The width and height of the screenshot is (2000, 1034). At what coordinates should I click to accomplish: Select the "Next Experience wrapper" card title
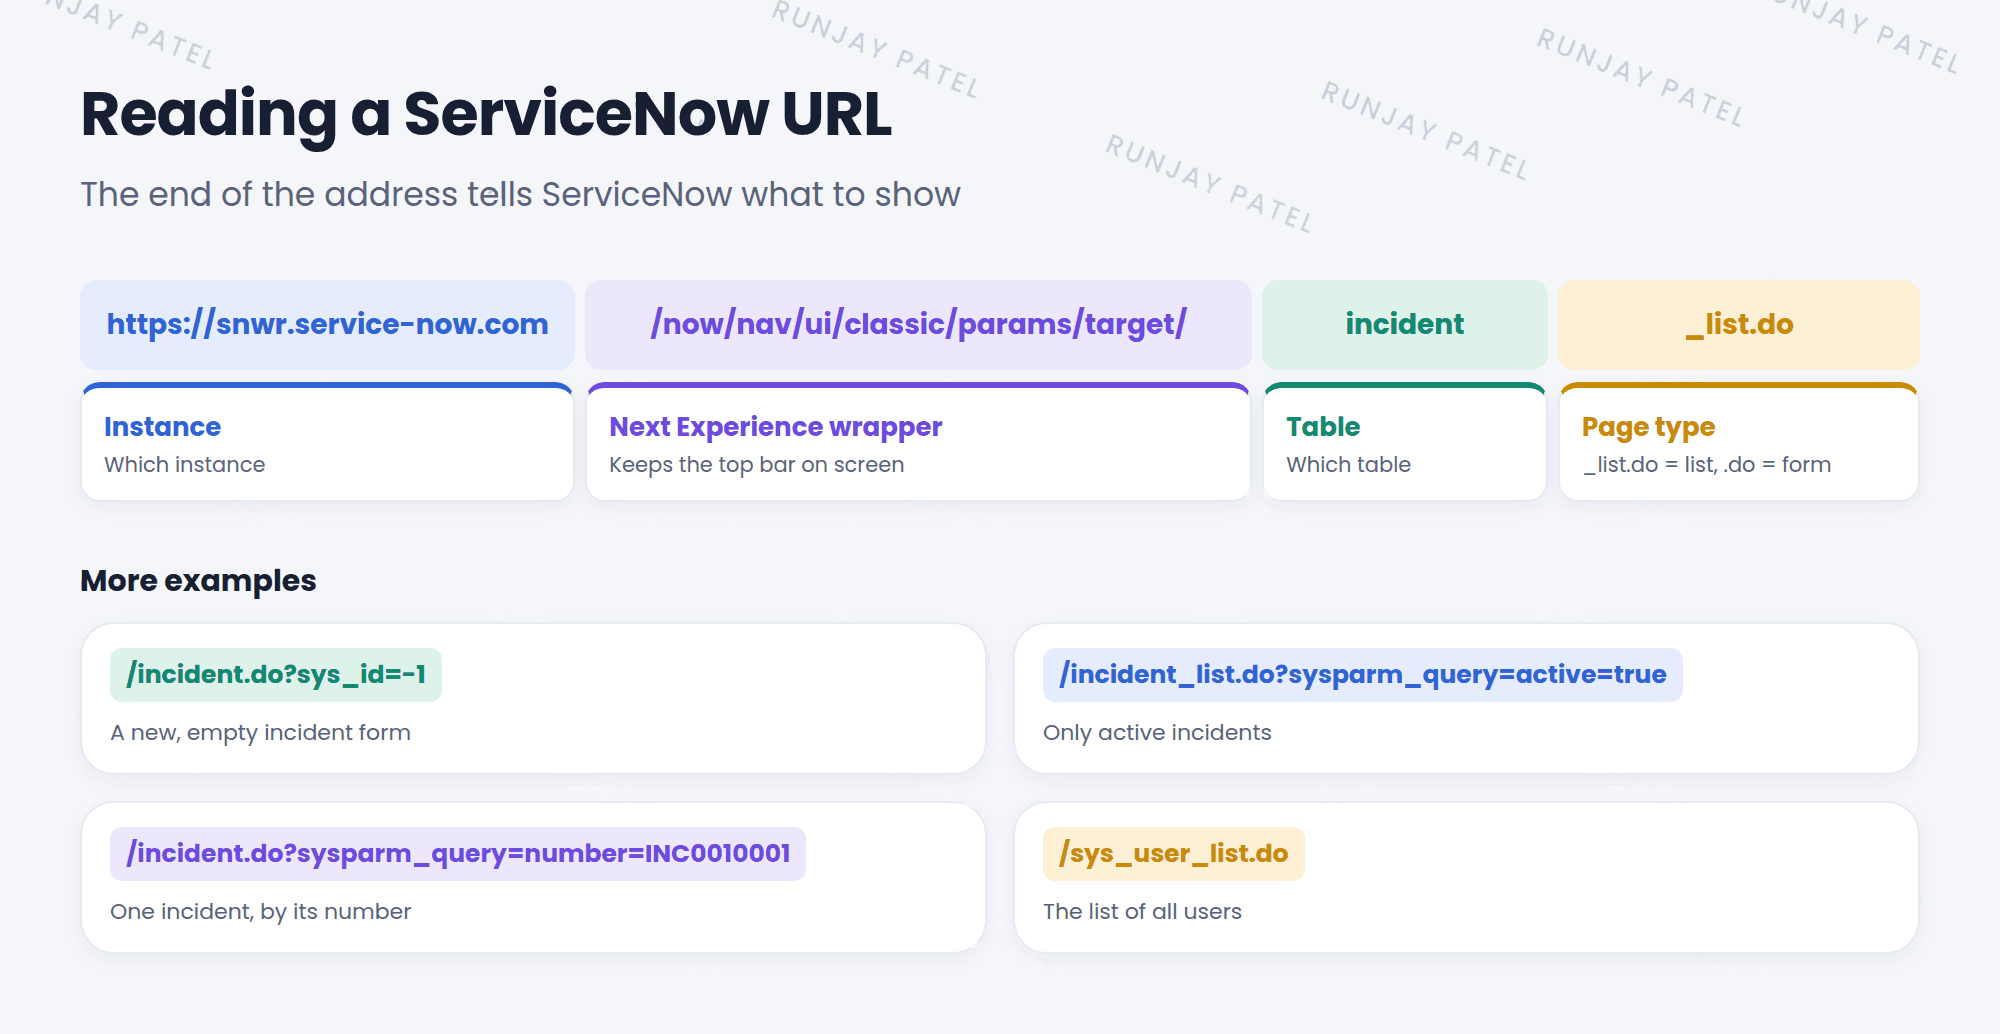click(x=776, y=427)
